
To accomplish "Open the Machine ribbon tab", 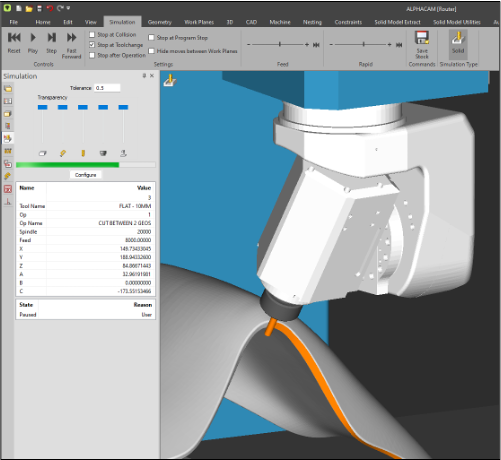I will pyautogui.click(x=280, y=22).
